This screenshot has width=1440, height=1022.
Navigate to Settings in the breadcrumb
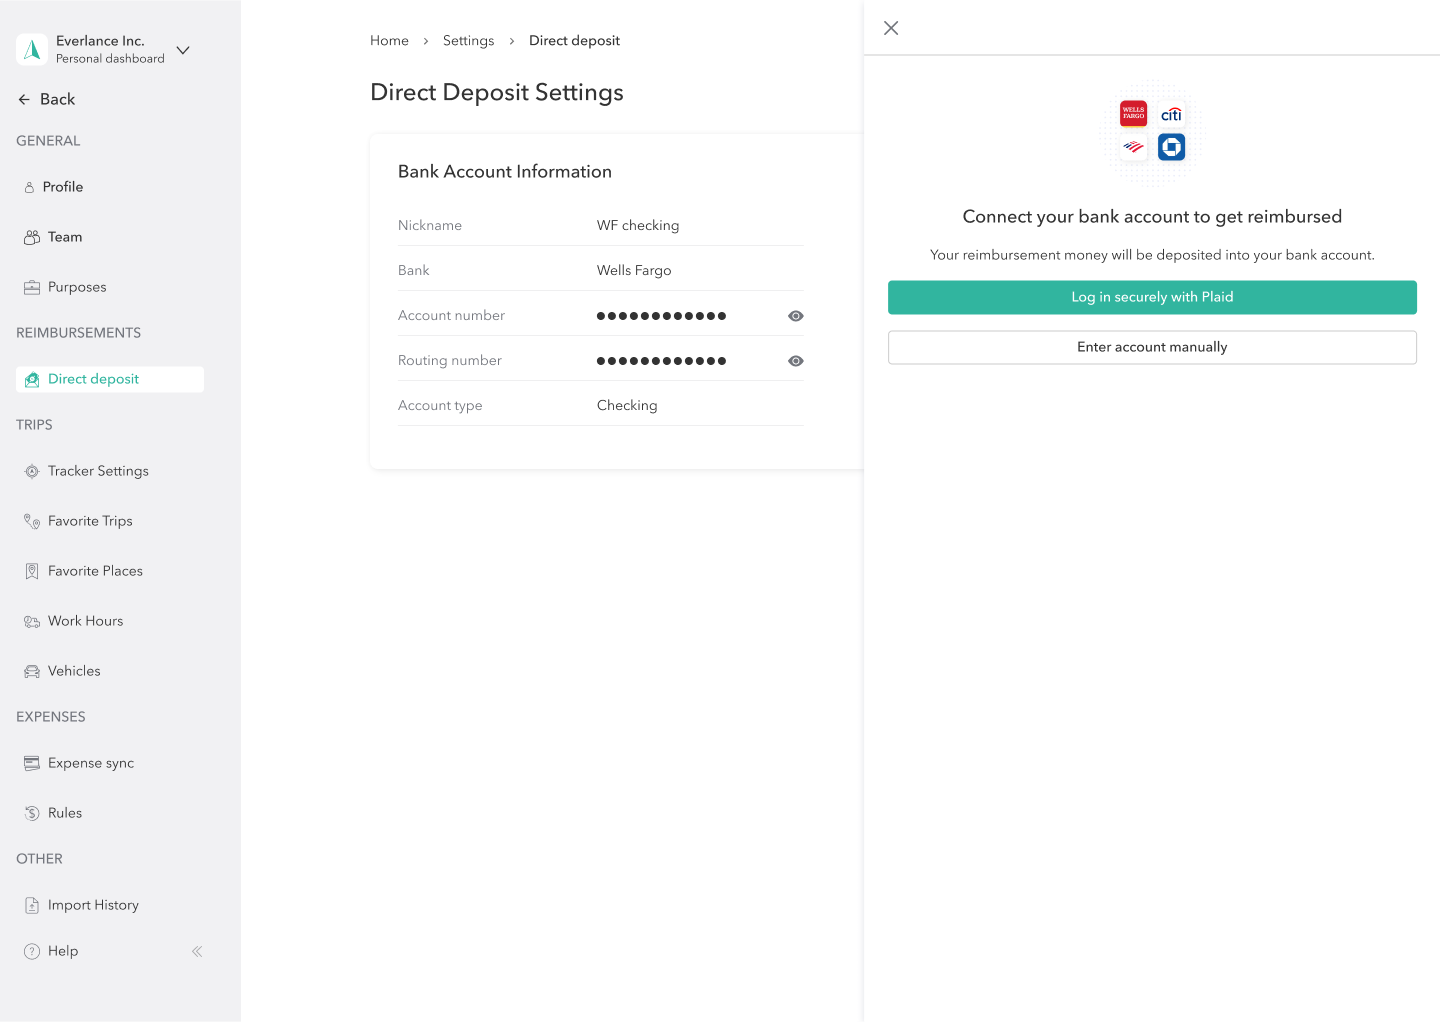(x=468, y=41)
